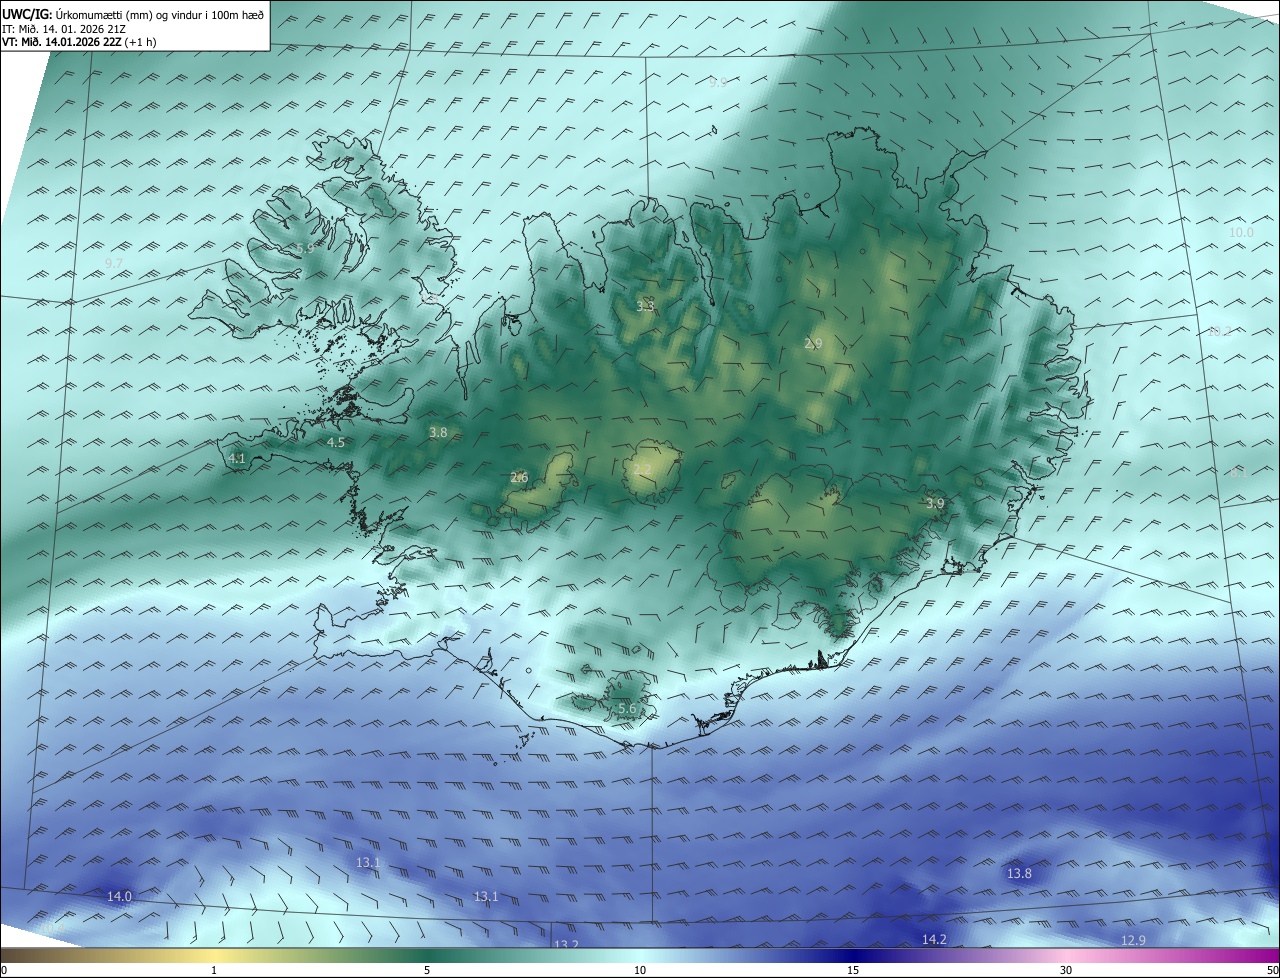Click the colorbar tick labeled 15
This screenshot has width=1280, height=978.
click(x=853, y=970)
